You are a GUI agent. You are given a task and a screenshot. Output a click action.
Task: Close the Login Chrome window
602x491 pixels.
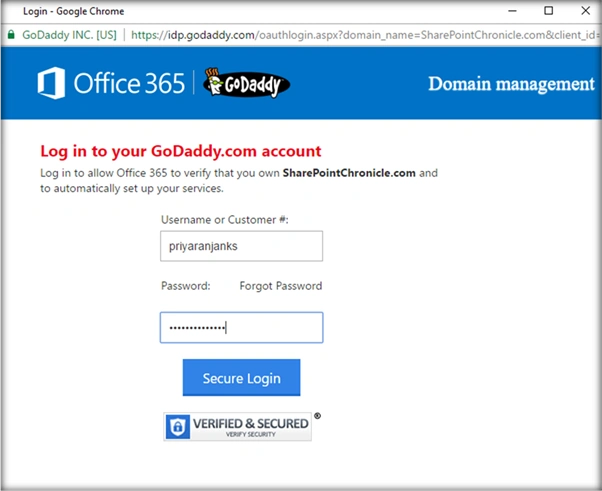click(x=585, y=11)
